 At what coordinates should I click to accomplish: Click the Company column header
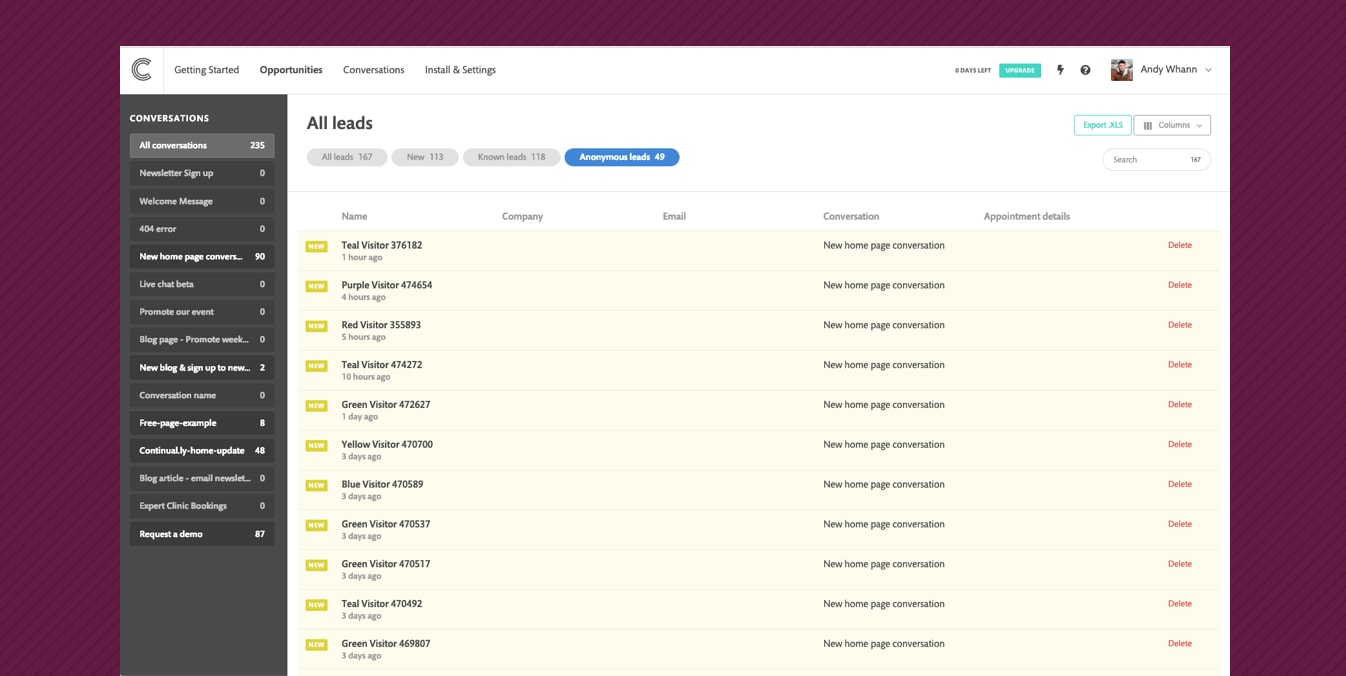[522, 216]
